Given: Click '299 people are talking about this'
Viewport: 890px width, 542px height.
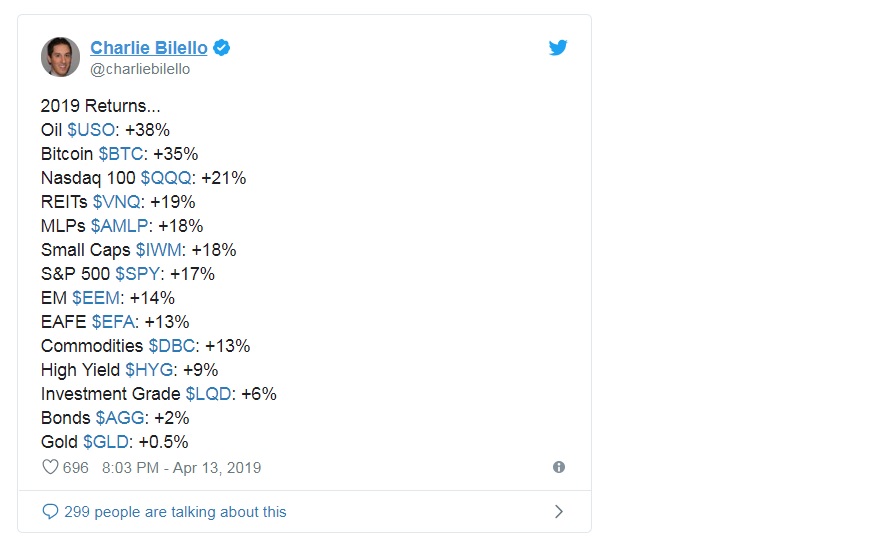Looking at the screenshot, I should pyautogui.click(x=175, y=512).
